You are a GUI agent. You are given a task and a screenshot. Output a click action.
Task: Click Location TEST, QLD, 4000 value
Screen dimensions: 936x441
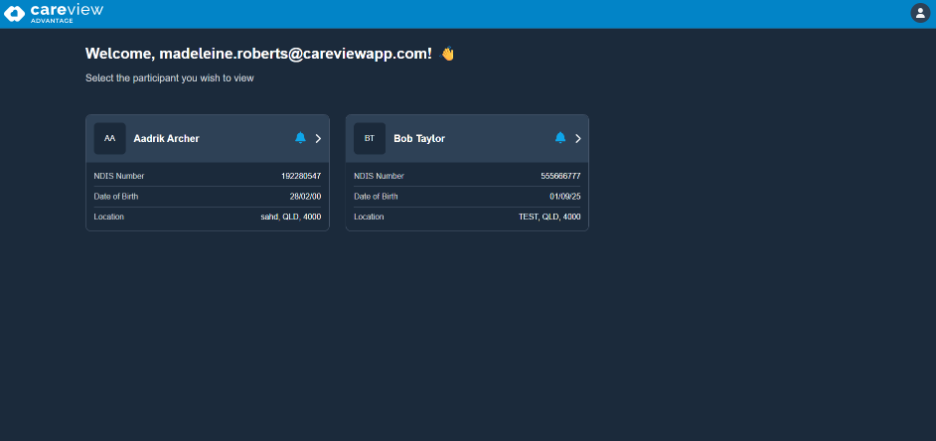pyautogui.click(x=549, y=216)
